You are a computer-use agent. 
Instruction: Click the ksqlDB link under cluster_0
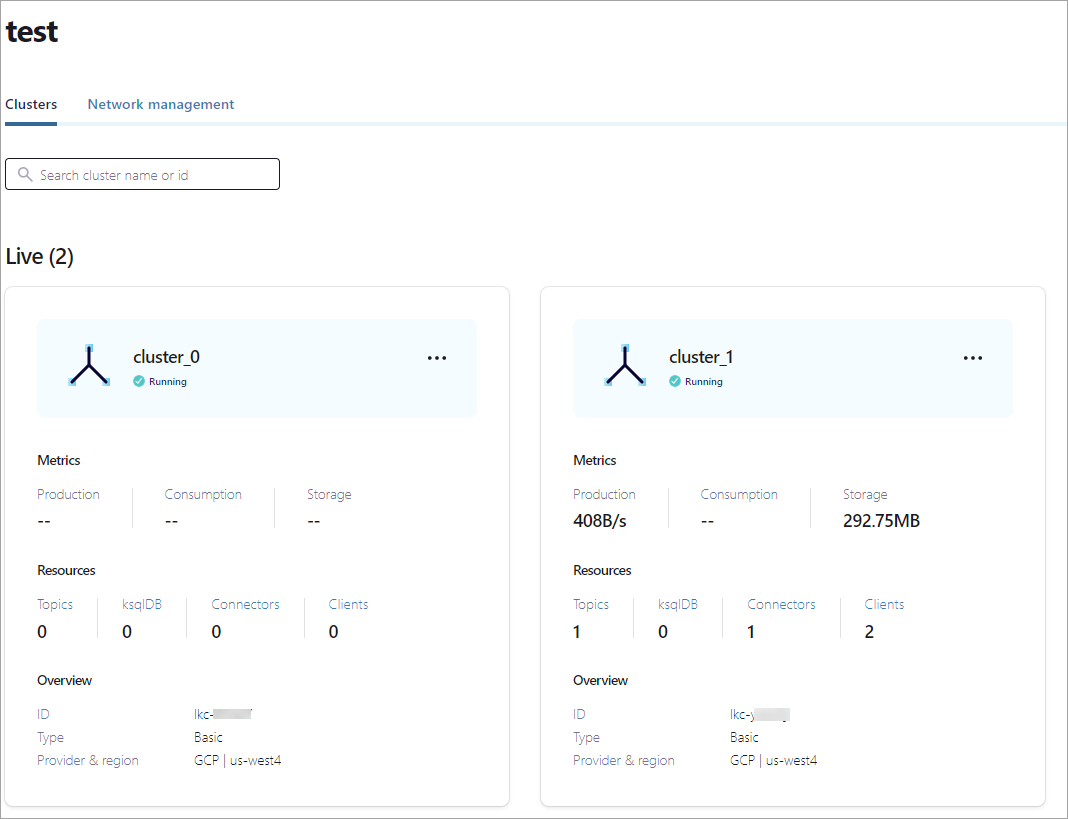(142, 604)
